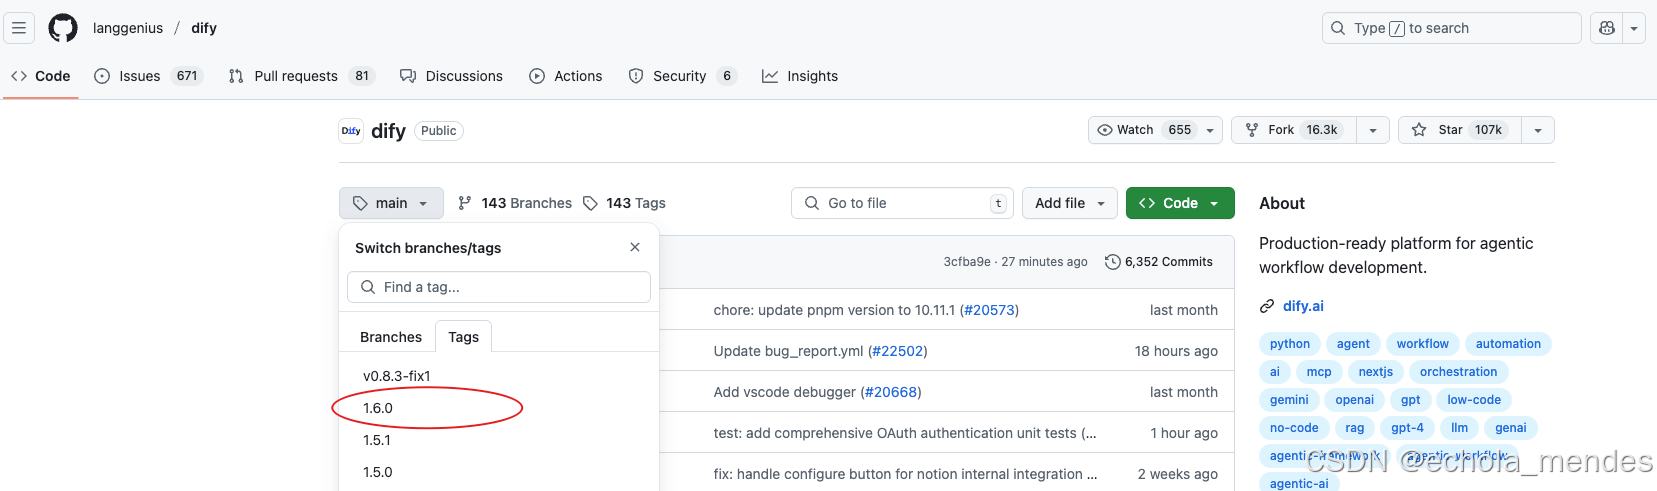
Task: Expand the Fork options dropdown arrow
Action: [x=1373, y=130]
